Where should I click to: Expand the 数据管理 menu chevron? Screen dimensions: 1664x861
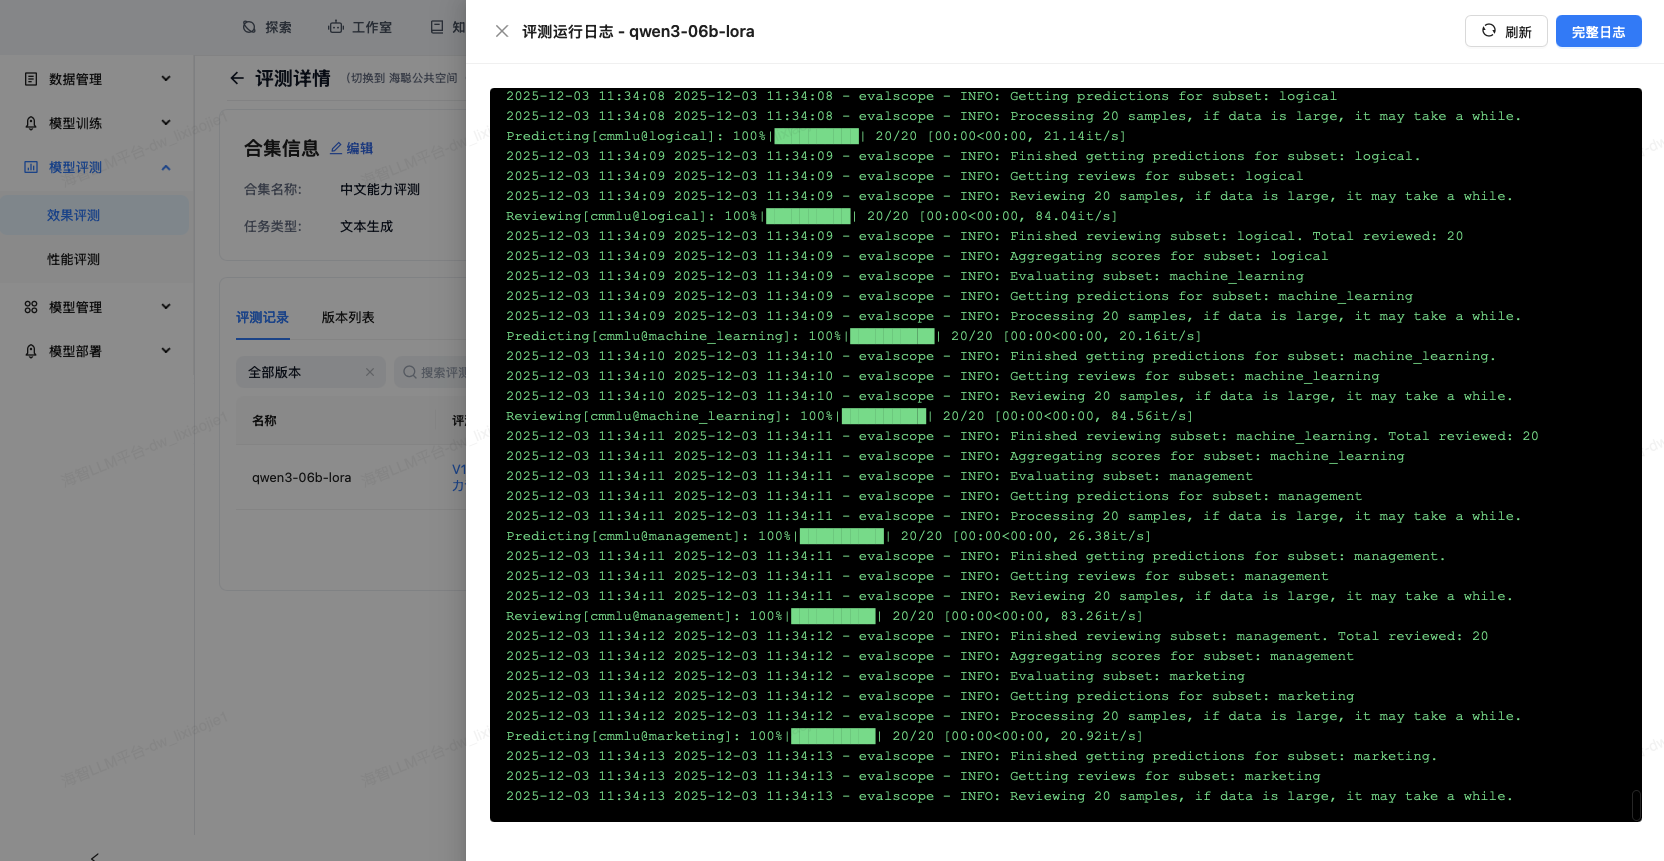[166, 79]
